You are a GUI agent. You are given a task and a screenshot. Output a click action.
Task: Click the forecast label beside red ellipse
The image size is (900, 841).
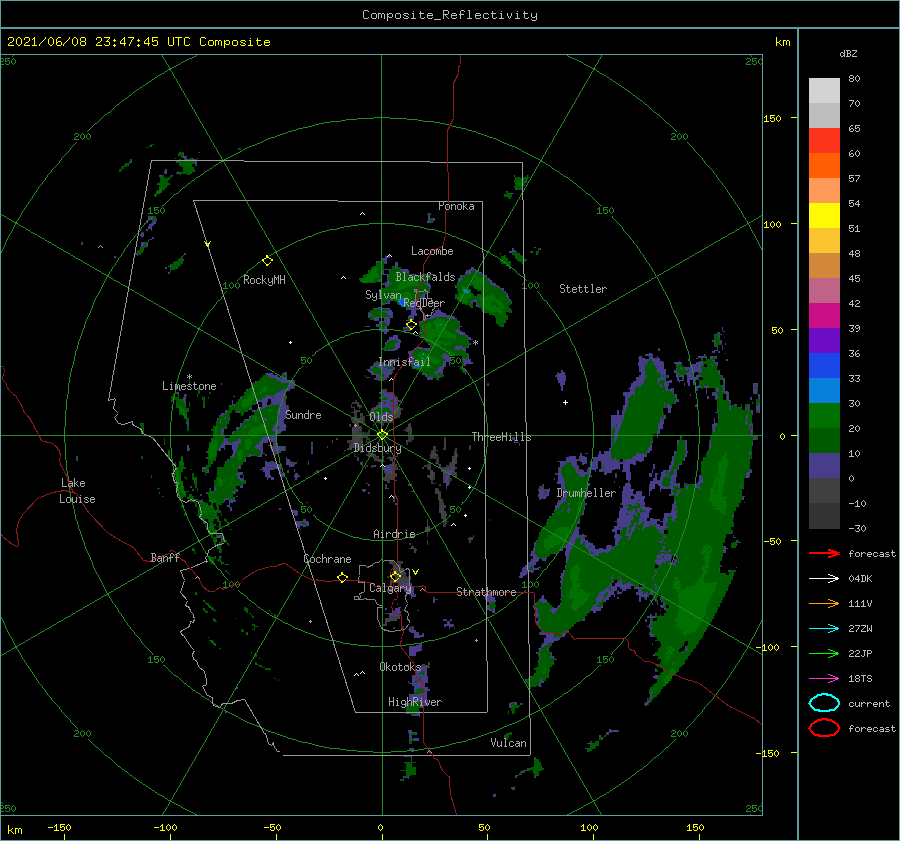click(872, 728)
